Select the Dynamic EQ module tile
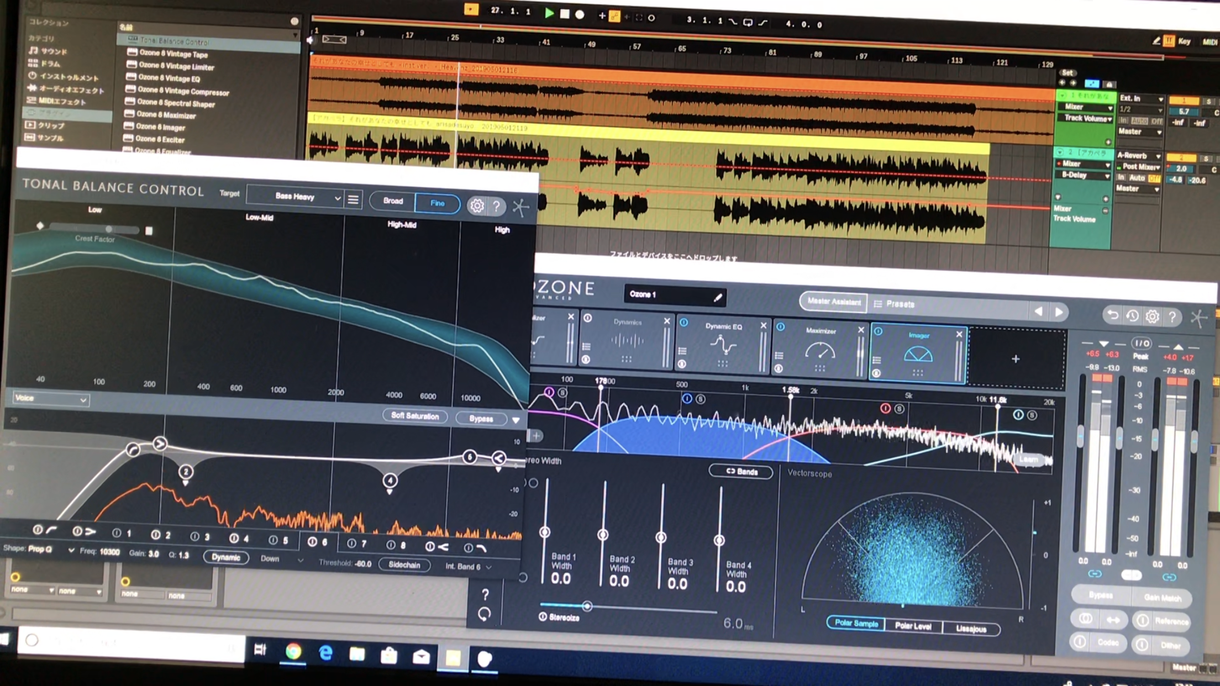Viewport: 1220px width, 686px height. click(723, 344)
